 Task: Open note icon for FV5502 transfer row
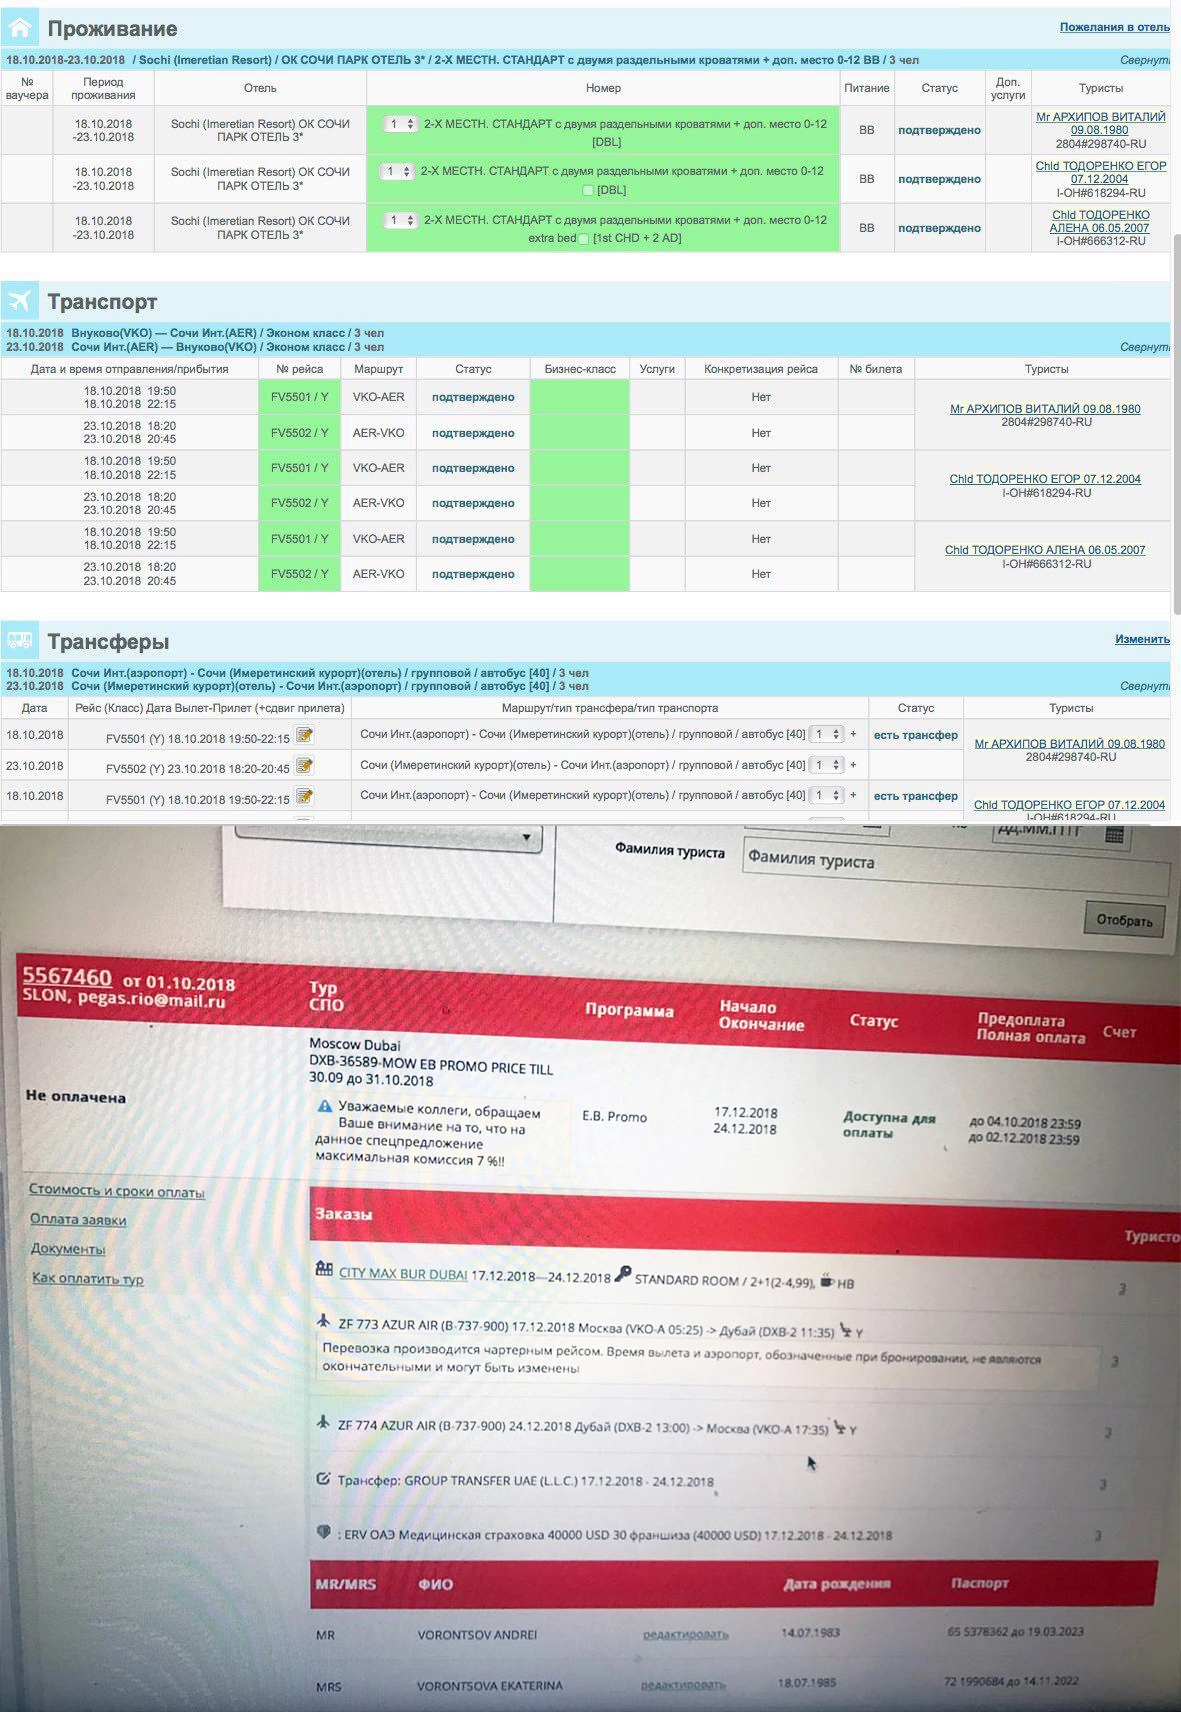pyautogui.click(x=305, y=766)
